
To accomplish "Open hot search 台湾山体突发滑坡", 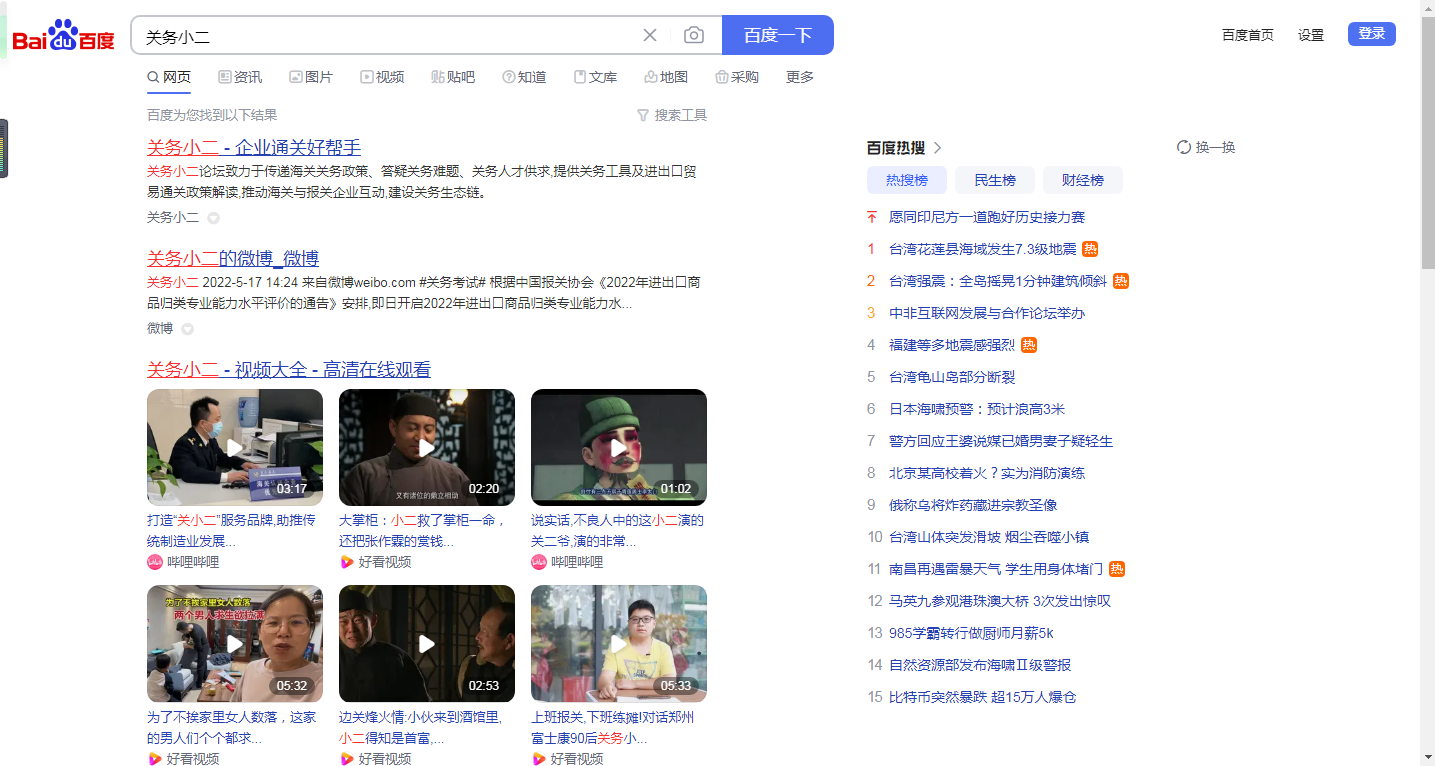I will click(x=989, y=537).
